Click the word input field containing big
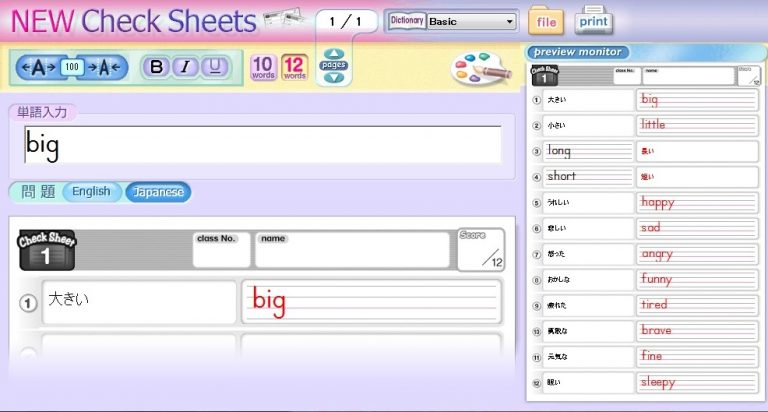This screenshot has height=412, width=768. (x=262, y=145)
